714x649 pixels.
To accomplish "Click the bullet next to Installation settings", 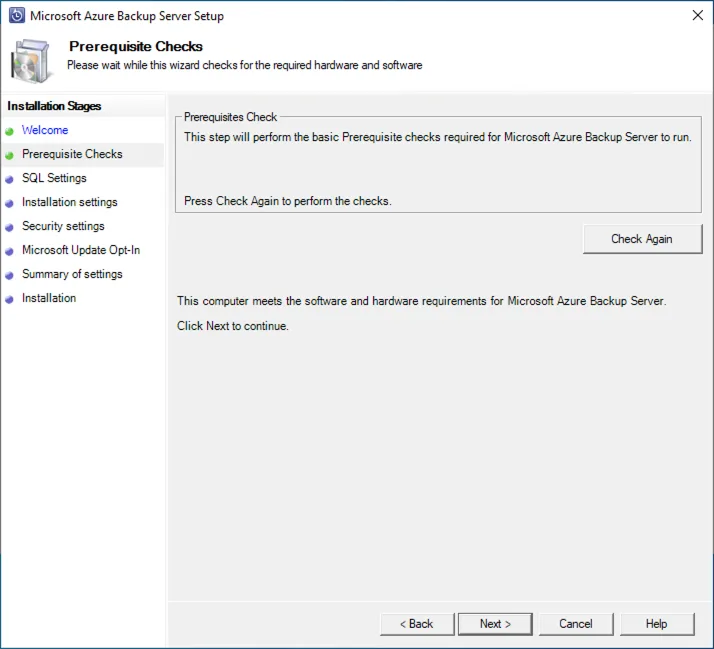I will click(x=10, y=203).
